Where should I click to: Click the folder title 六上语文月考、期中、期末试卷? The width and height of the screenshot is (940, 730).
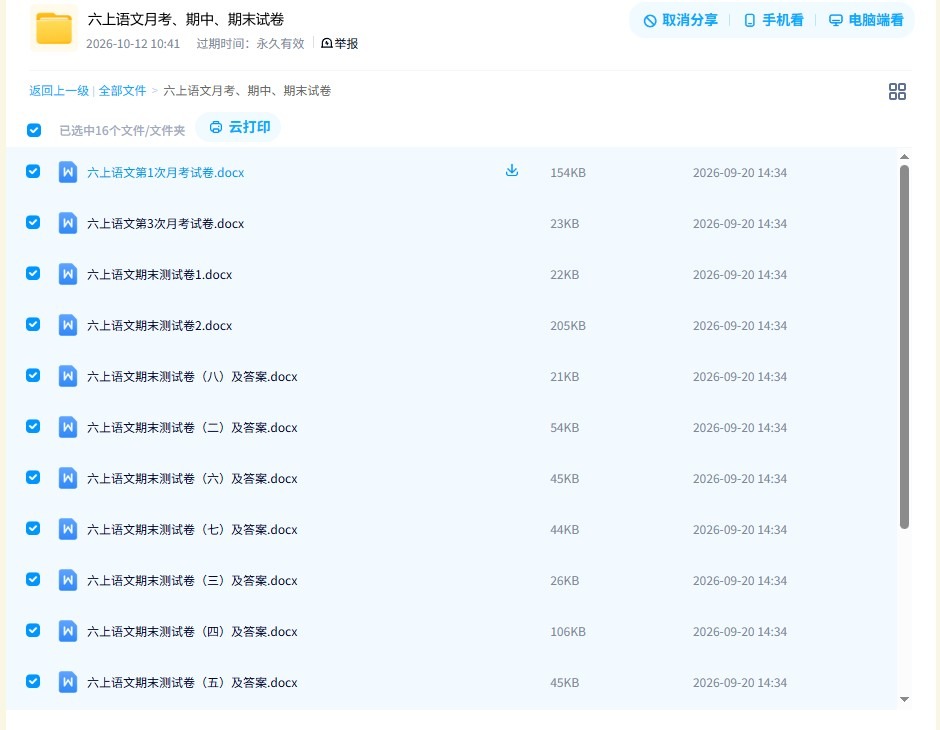click(x=186, y=19)
